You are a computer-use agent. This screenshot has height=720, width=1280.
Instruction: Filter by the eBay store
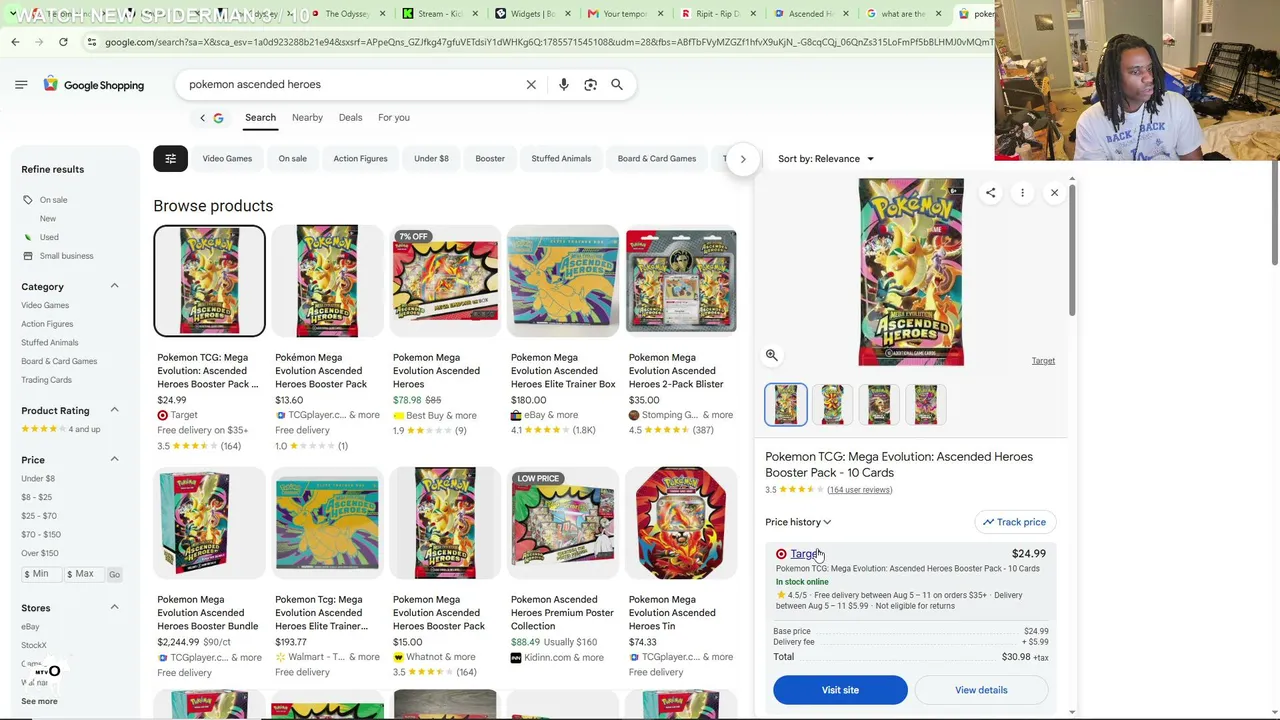click(x=30, y=627)
